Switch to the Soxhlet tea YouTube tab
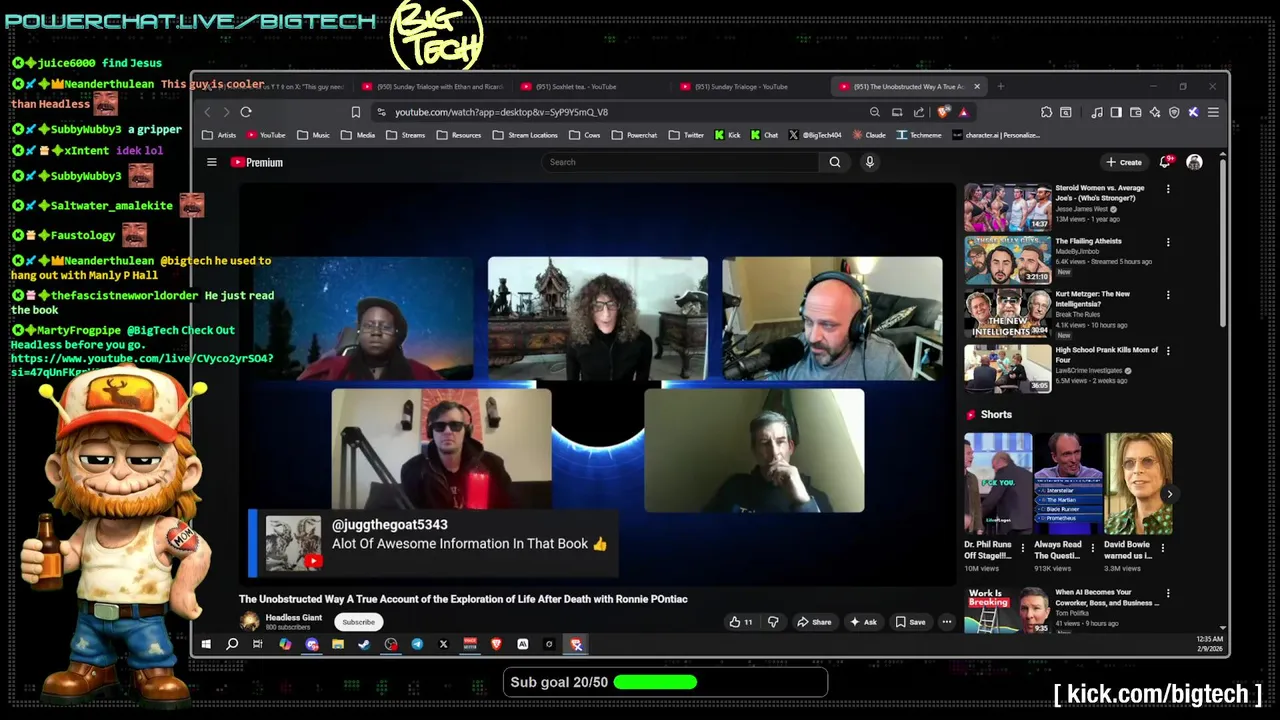Viewport: 1280px width, 720px height. click(590, 87)
